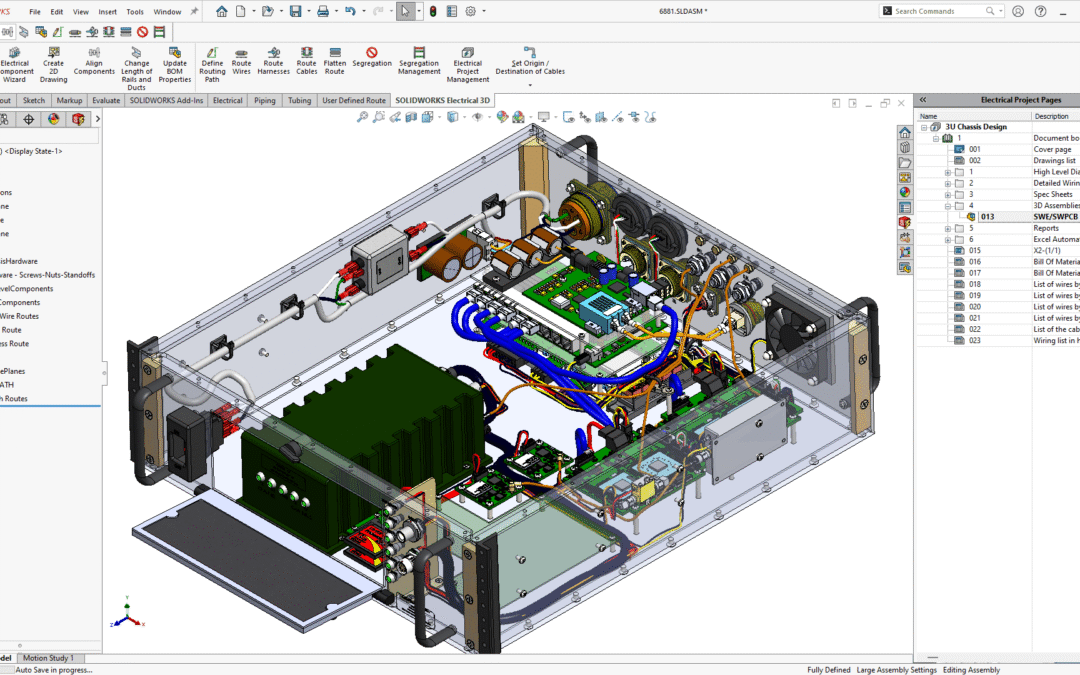Collapse the Electrical Project Pages panel
This screenshot has width=1080, height=675.
(x=922, y=99)
